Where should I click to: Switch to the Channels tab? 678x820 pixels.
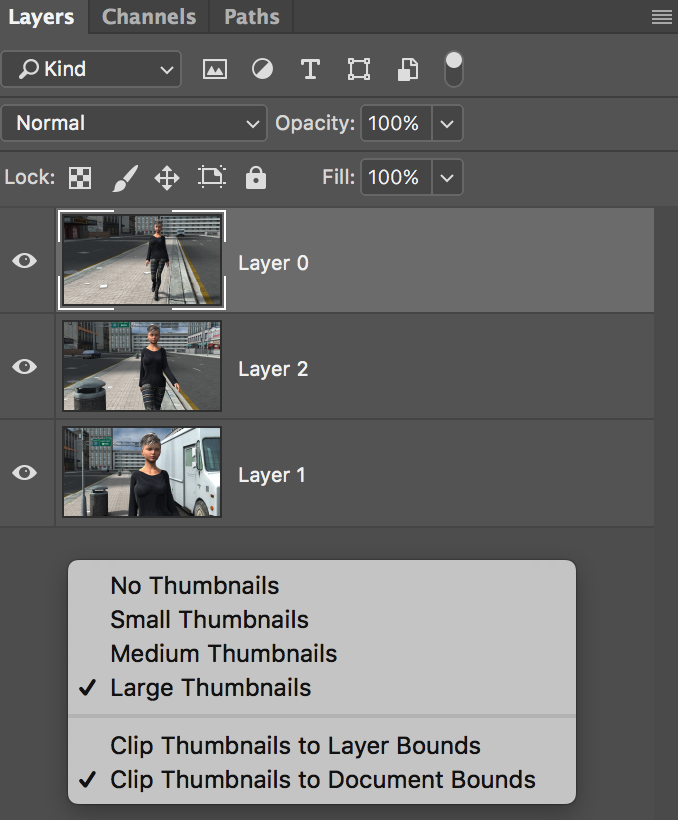148,16
